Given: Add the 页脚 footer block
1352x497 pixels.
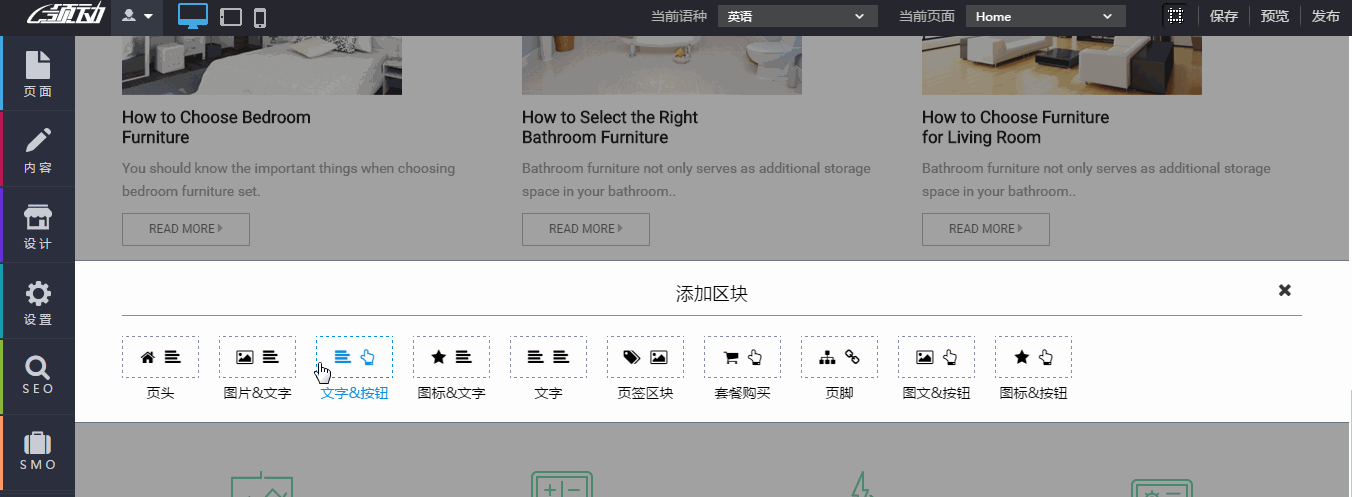Looking at the screenshot, I should pos(839,357).
